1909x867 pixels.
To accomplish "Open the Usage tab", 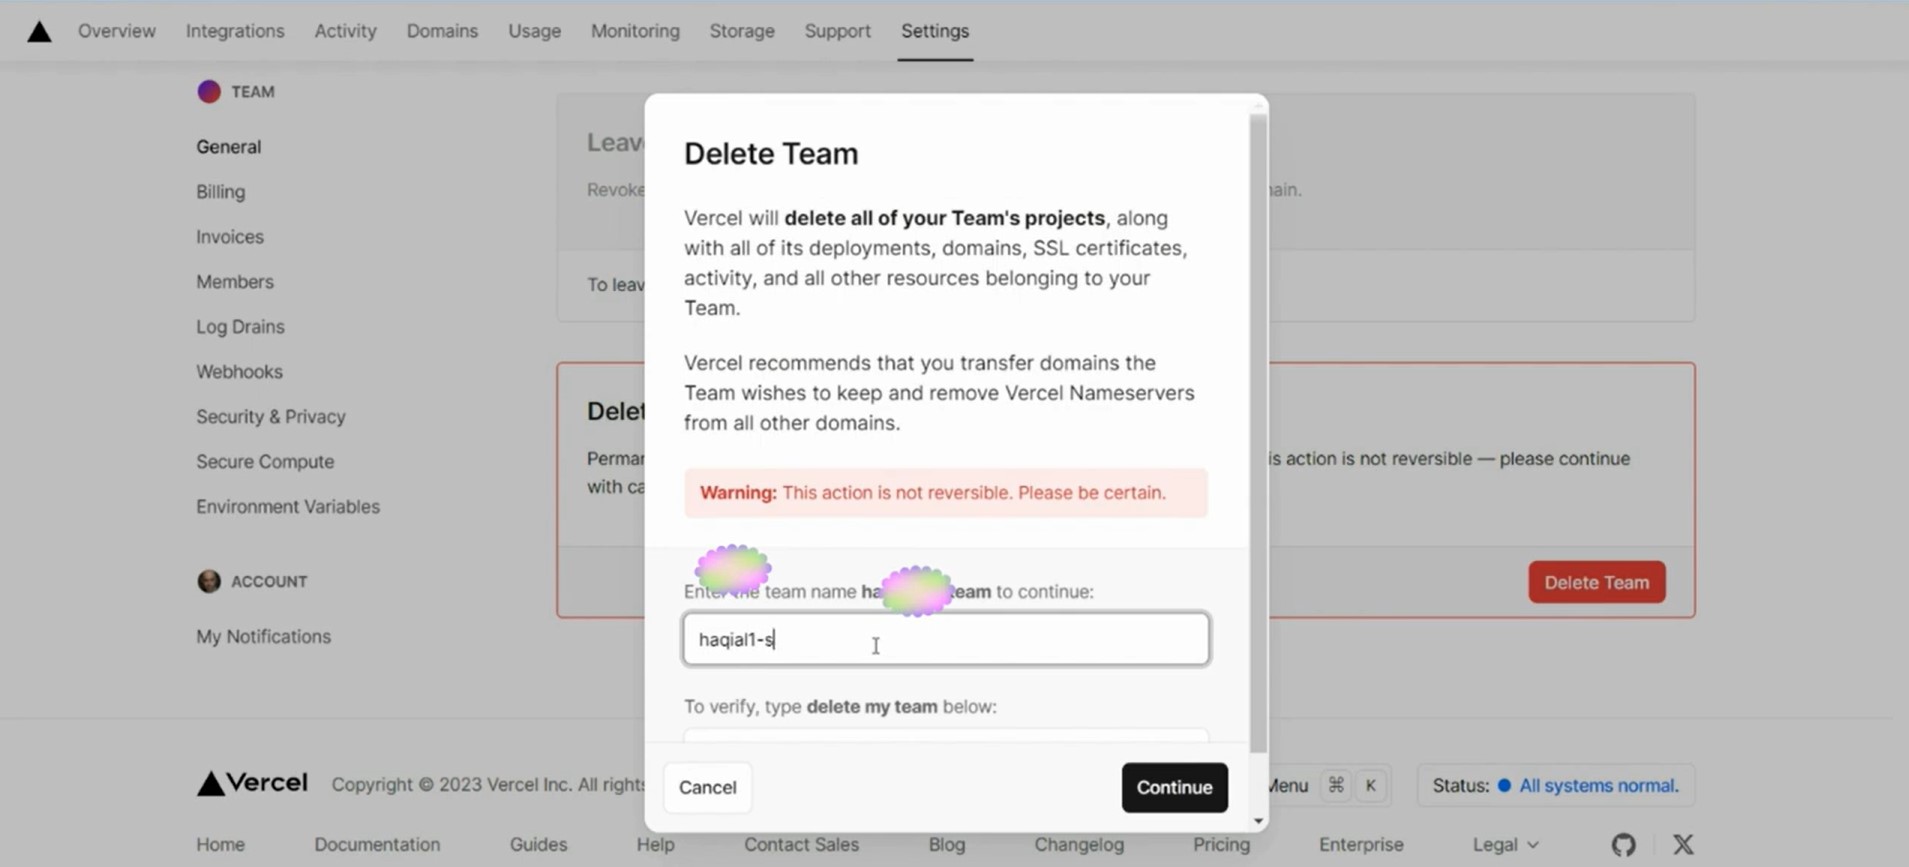I will [x=534, y=31].
